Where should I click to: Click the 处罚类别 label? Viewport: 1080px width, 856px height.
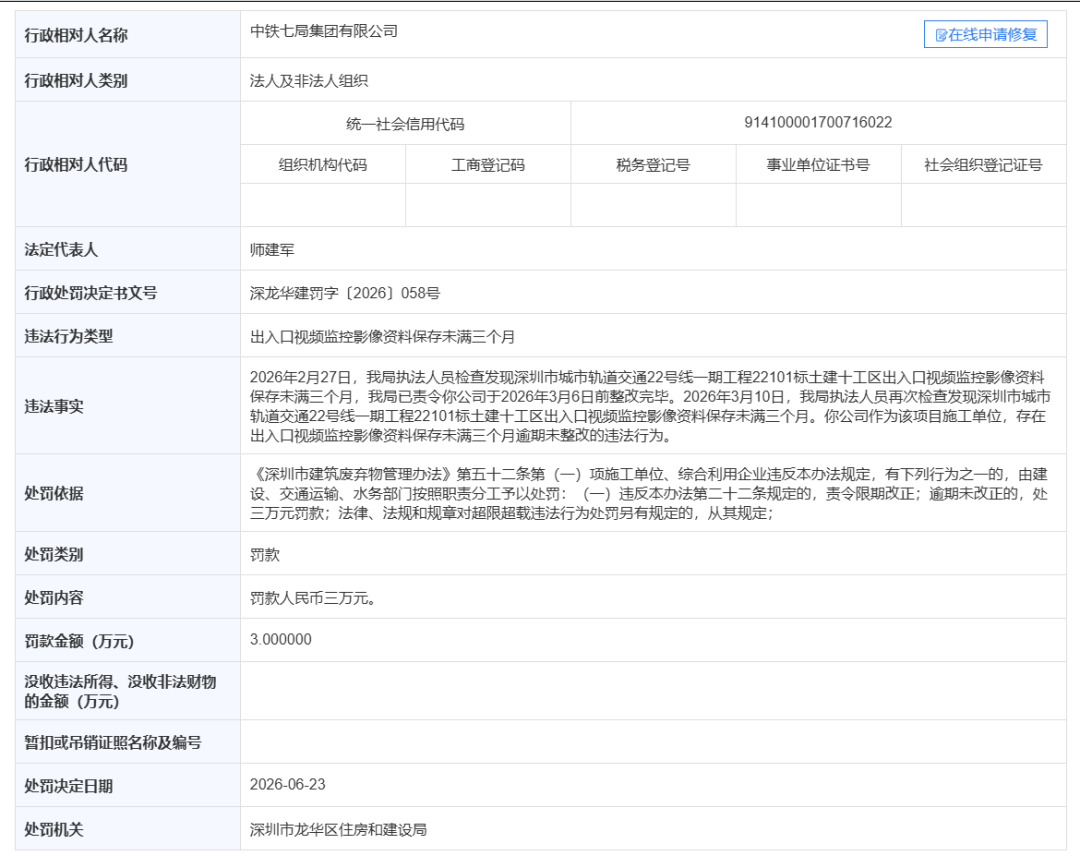(x=54, y=554)
